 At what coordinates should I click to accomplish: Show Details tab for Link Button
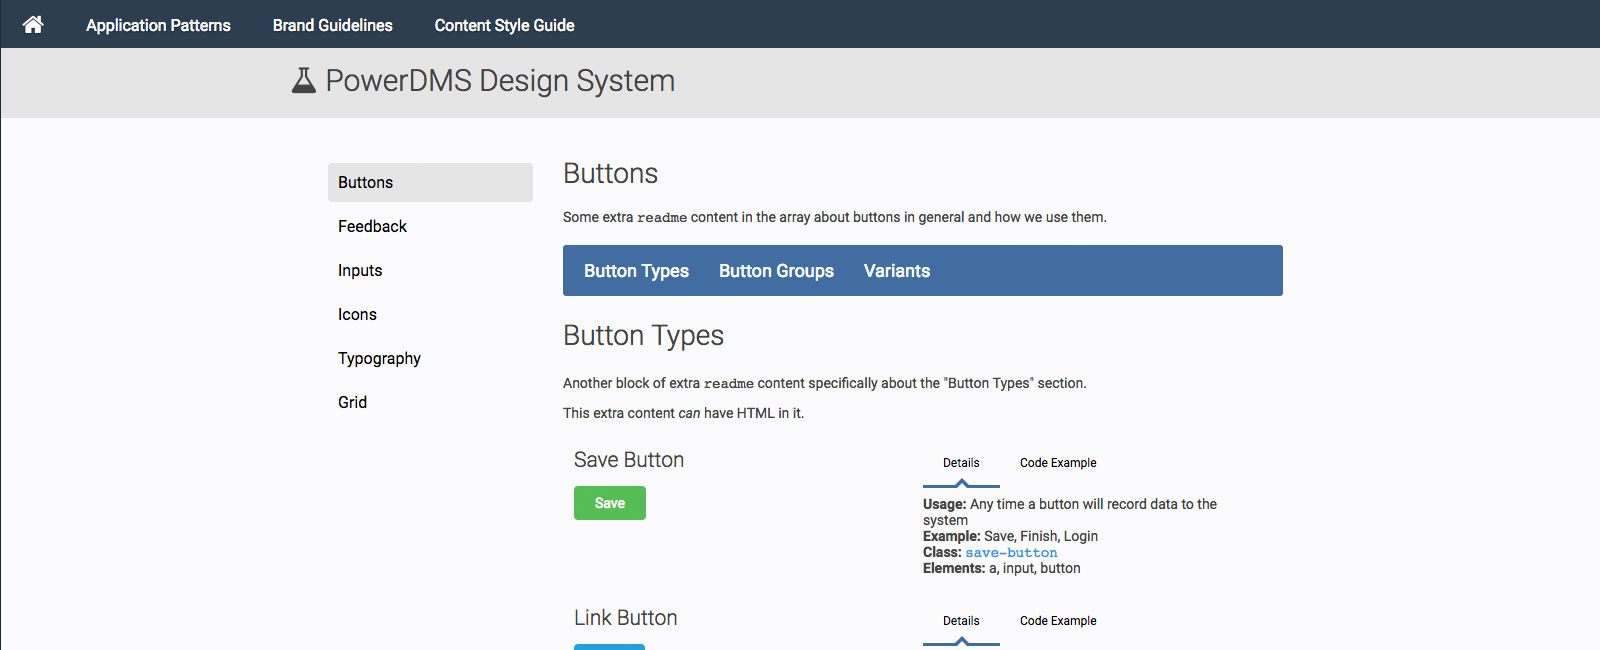961,621
